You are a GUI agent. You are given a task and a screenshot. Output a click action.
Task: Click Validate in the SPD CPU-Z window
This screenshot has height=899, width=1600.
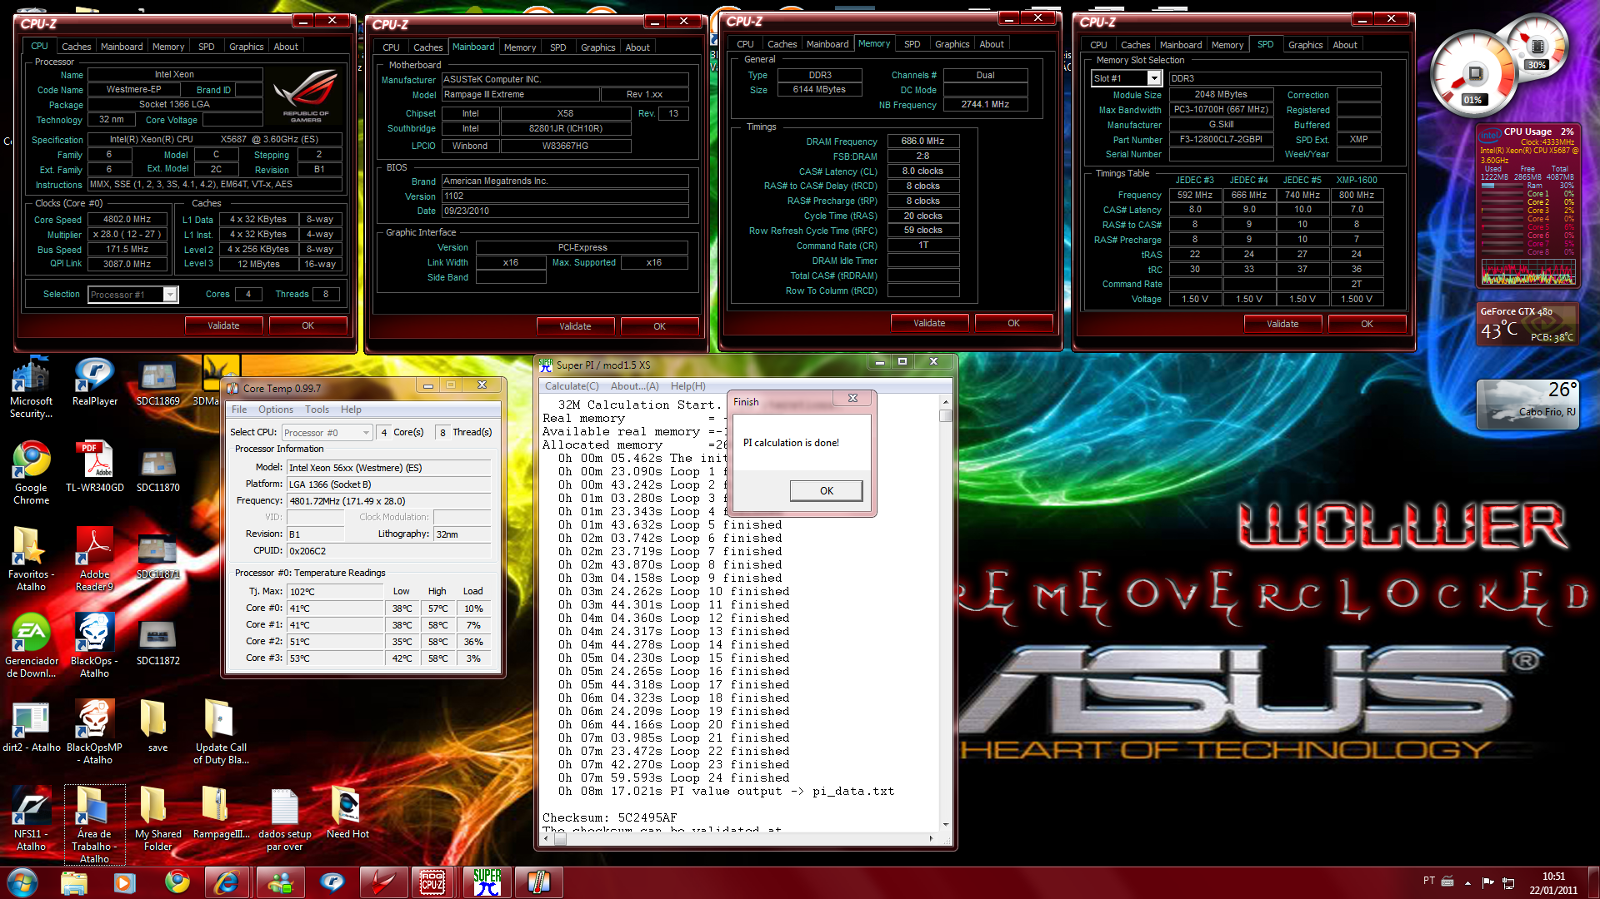[x=1283, y=324]
